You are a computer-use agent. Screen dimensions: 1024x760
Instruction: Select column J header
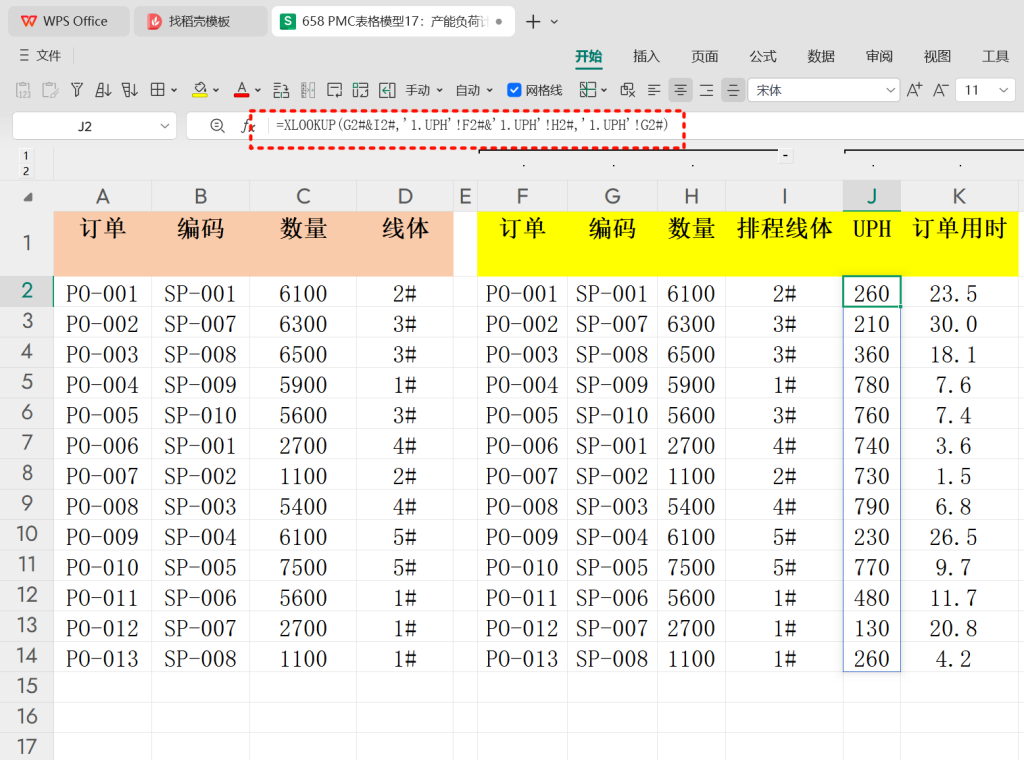click(x=872, y=197)
